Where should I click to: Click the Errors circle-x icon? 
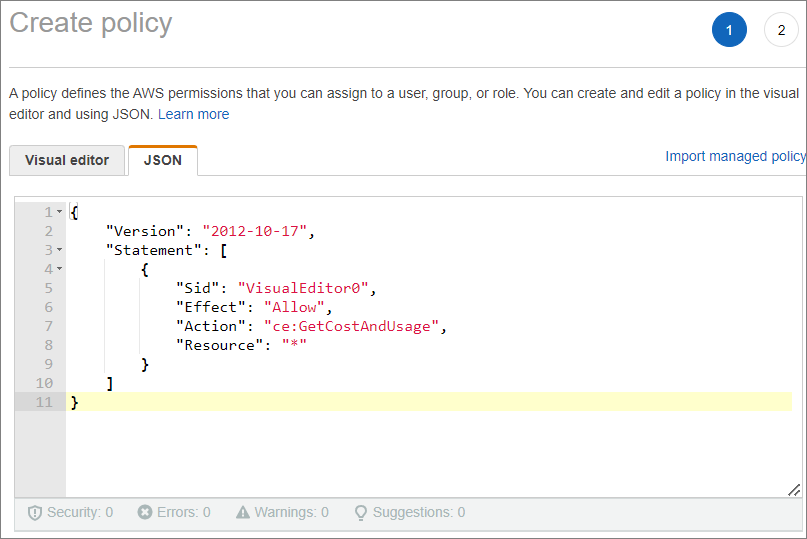145,512
